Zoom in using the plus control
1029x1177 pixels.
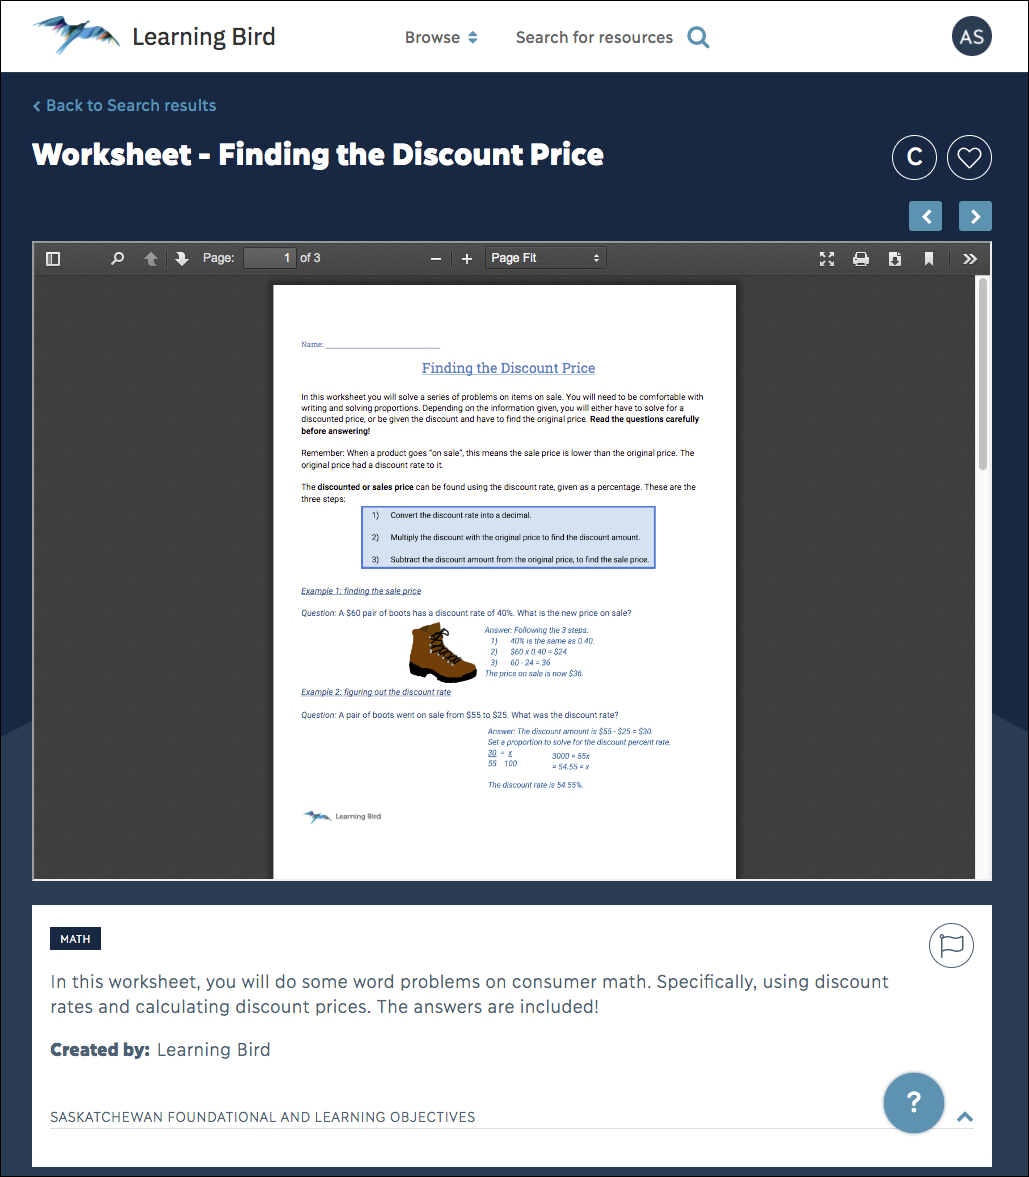[x=466, y=258]
